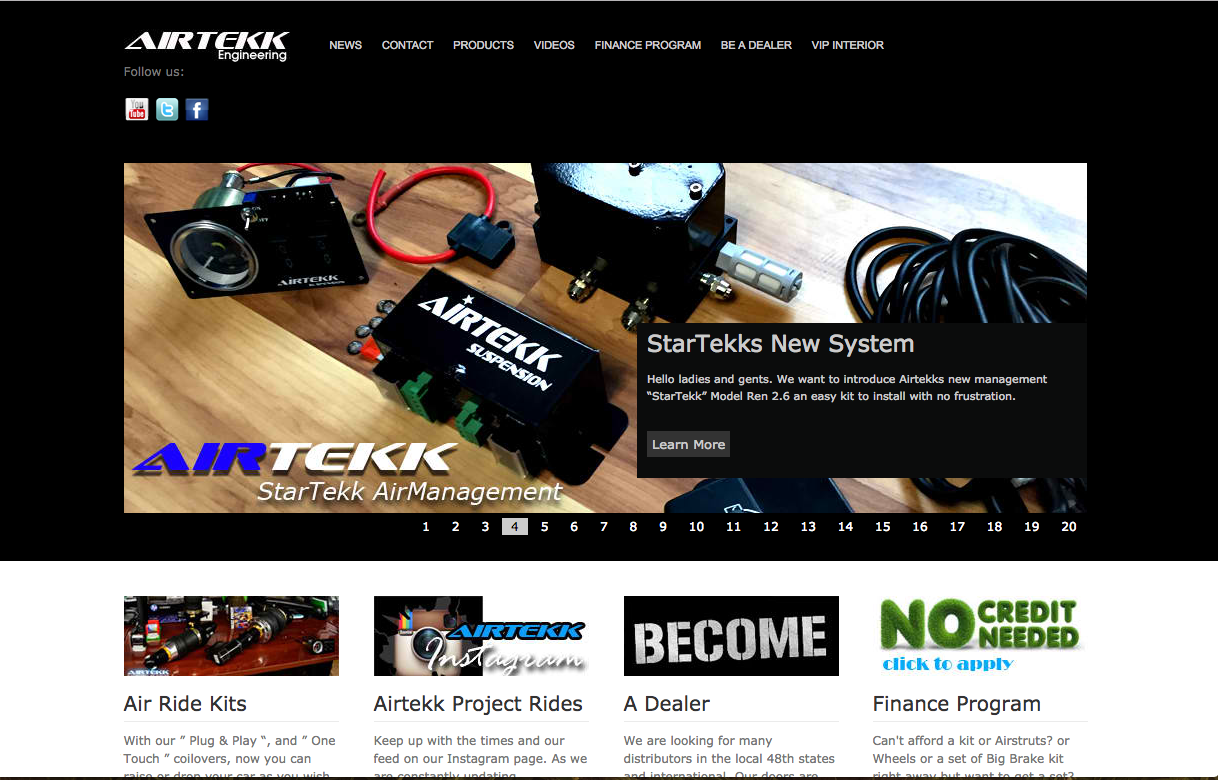Open the No Credit Needed thumbnail

(x=980, y=636)
